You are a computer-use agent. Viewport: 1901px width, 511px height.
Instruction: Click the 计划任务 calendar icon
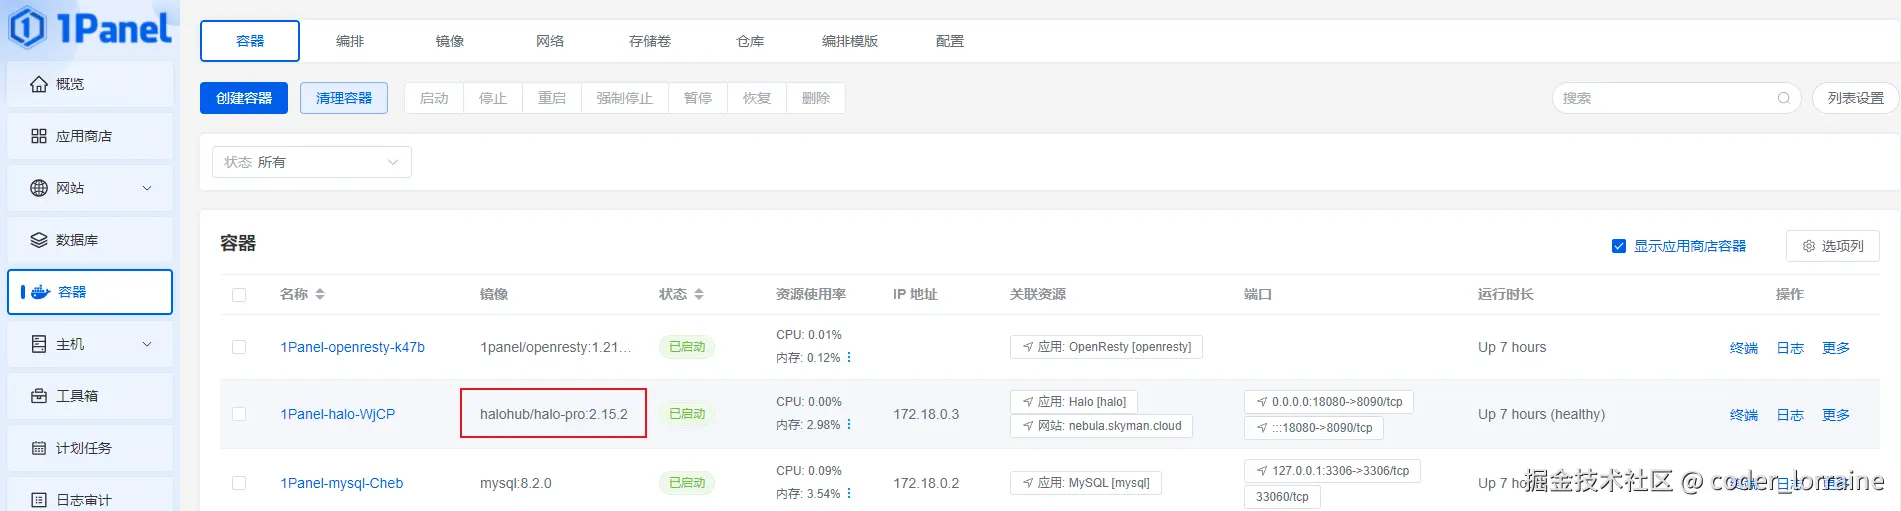click(39, 448)
